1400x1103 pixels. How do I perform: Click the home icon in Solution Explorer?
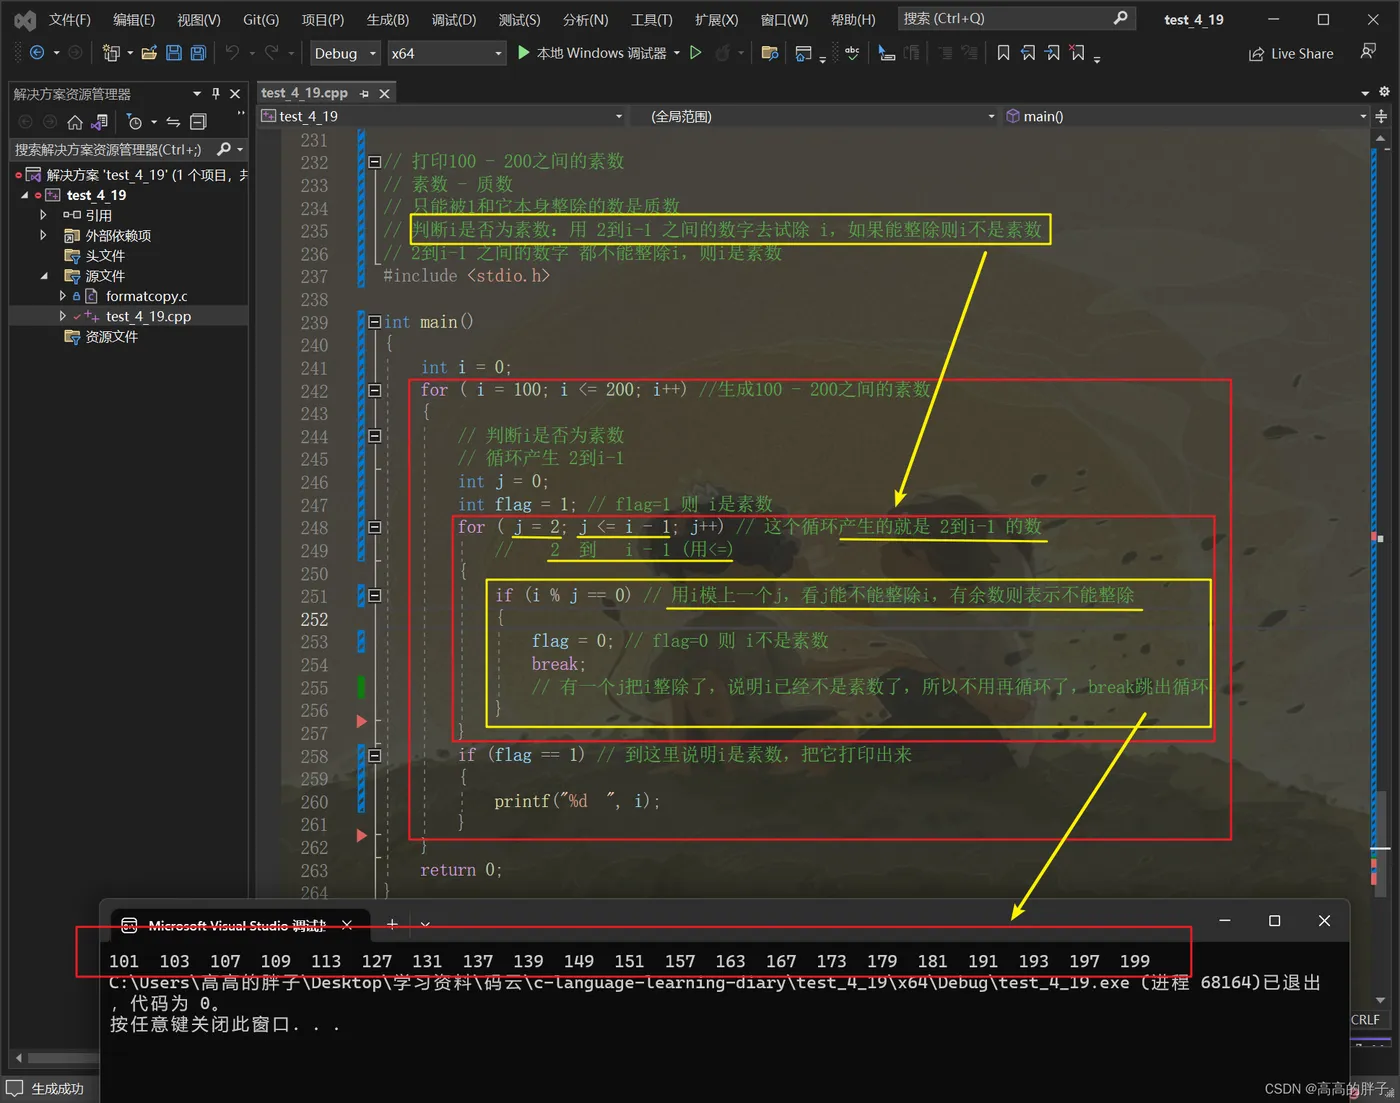click(75, 122)
